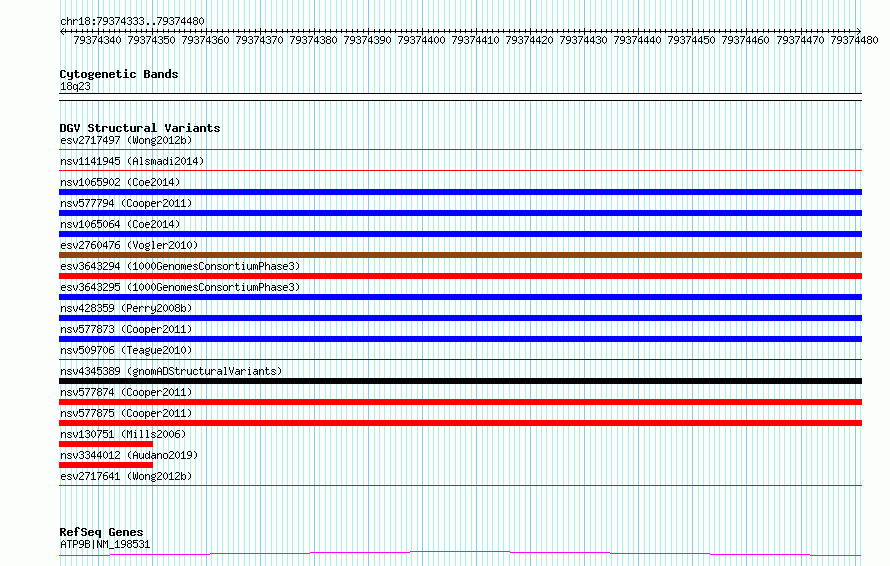Click the red esv3643294 variant bar
The width and height of the screenshot is (890, 566).
[460, 276]
